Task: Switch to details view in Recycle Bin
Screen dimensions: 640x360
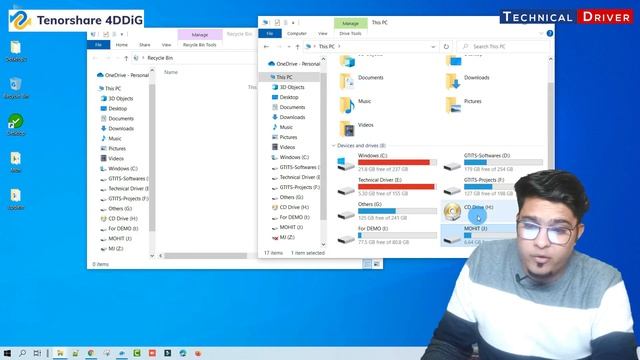Action: [367, 264]
